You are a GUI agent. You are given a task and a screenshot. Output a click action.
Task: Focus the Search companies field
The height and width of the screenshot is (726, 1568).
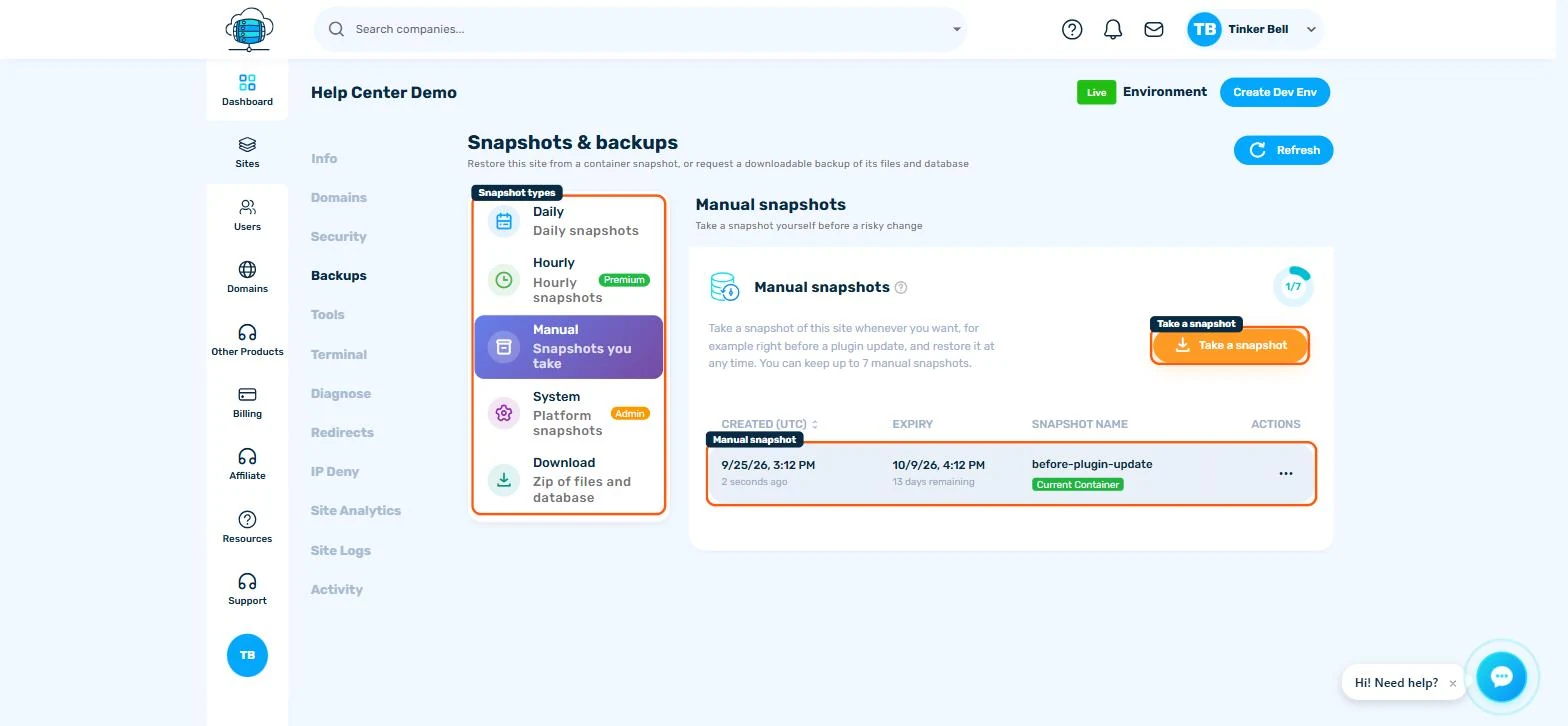point(640,29)
